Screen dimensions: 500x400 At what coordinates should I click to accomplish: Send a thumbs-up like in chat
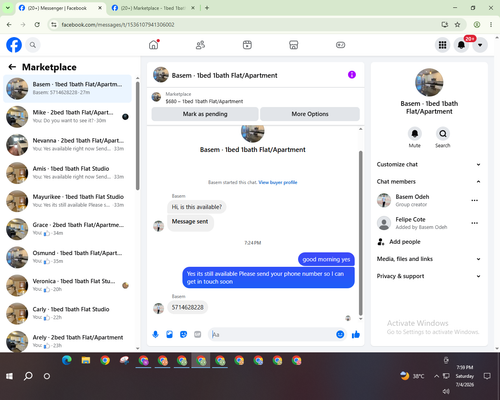click(356, 334)
